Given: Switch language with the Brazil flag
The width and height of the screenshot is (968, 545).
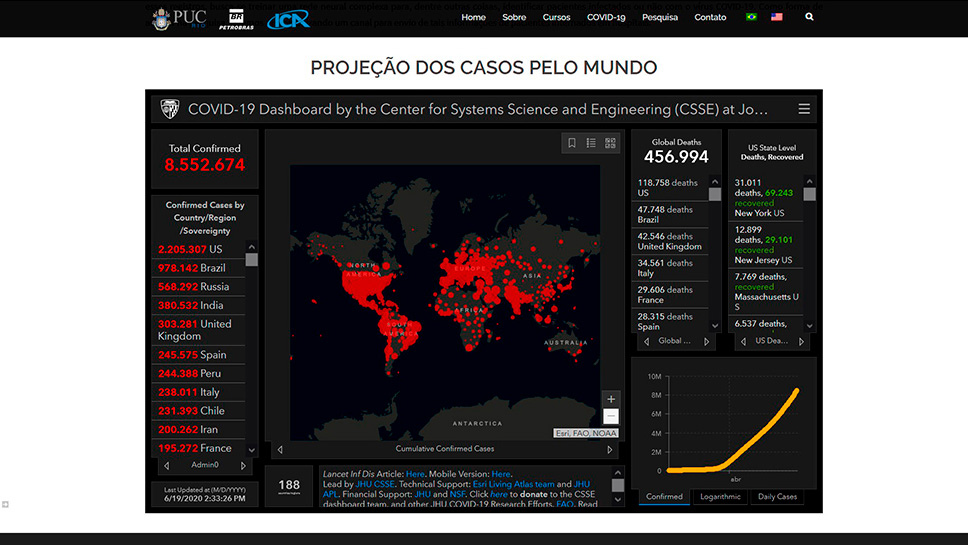Looking at the screenshot, I should [x=752, y=17].
